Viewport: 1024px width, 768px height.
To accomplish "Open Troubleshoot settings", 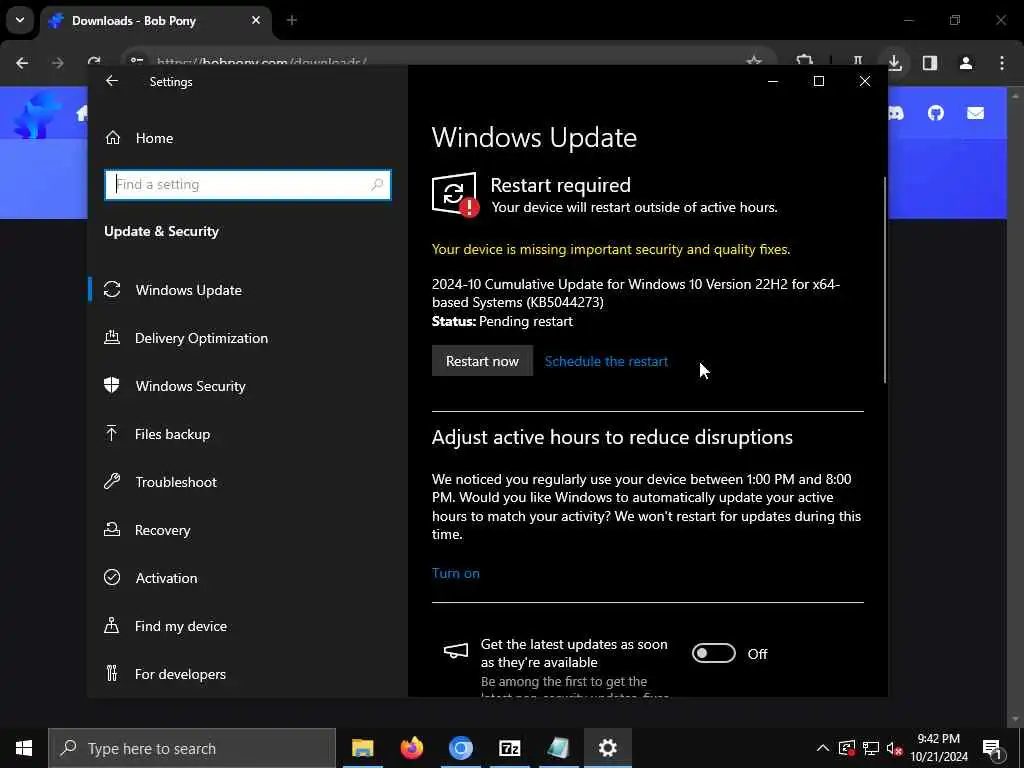I will click(x=176, y=482).
